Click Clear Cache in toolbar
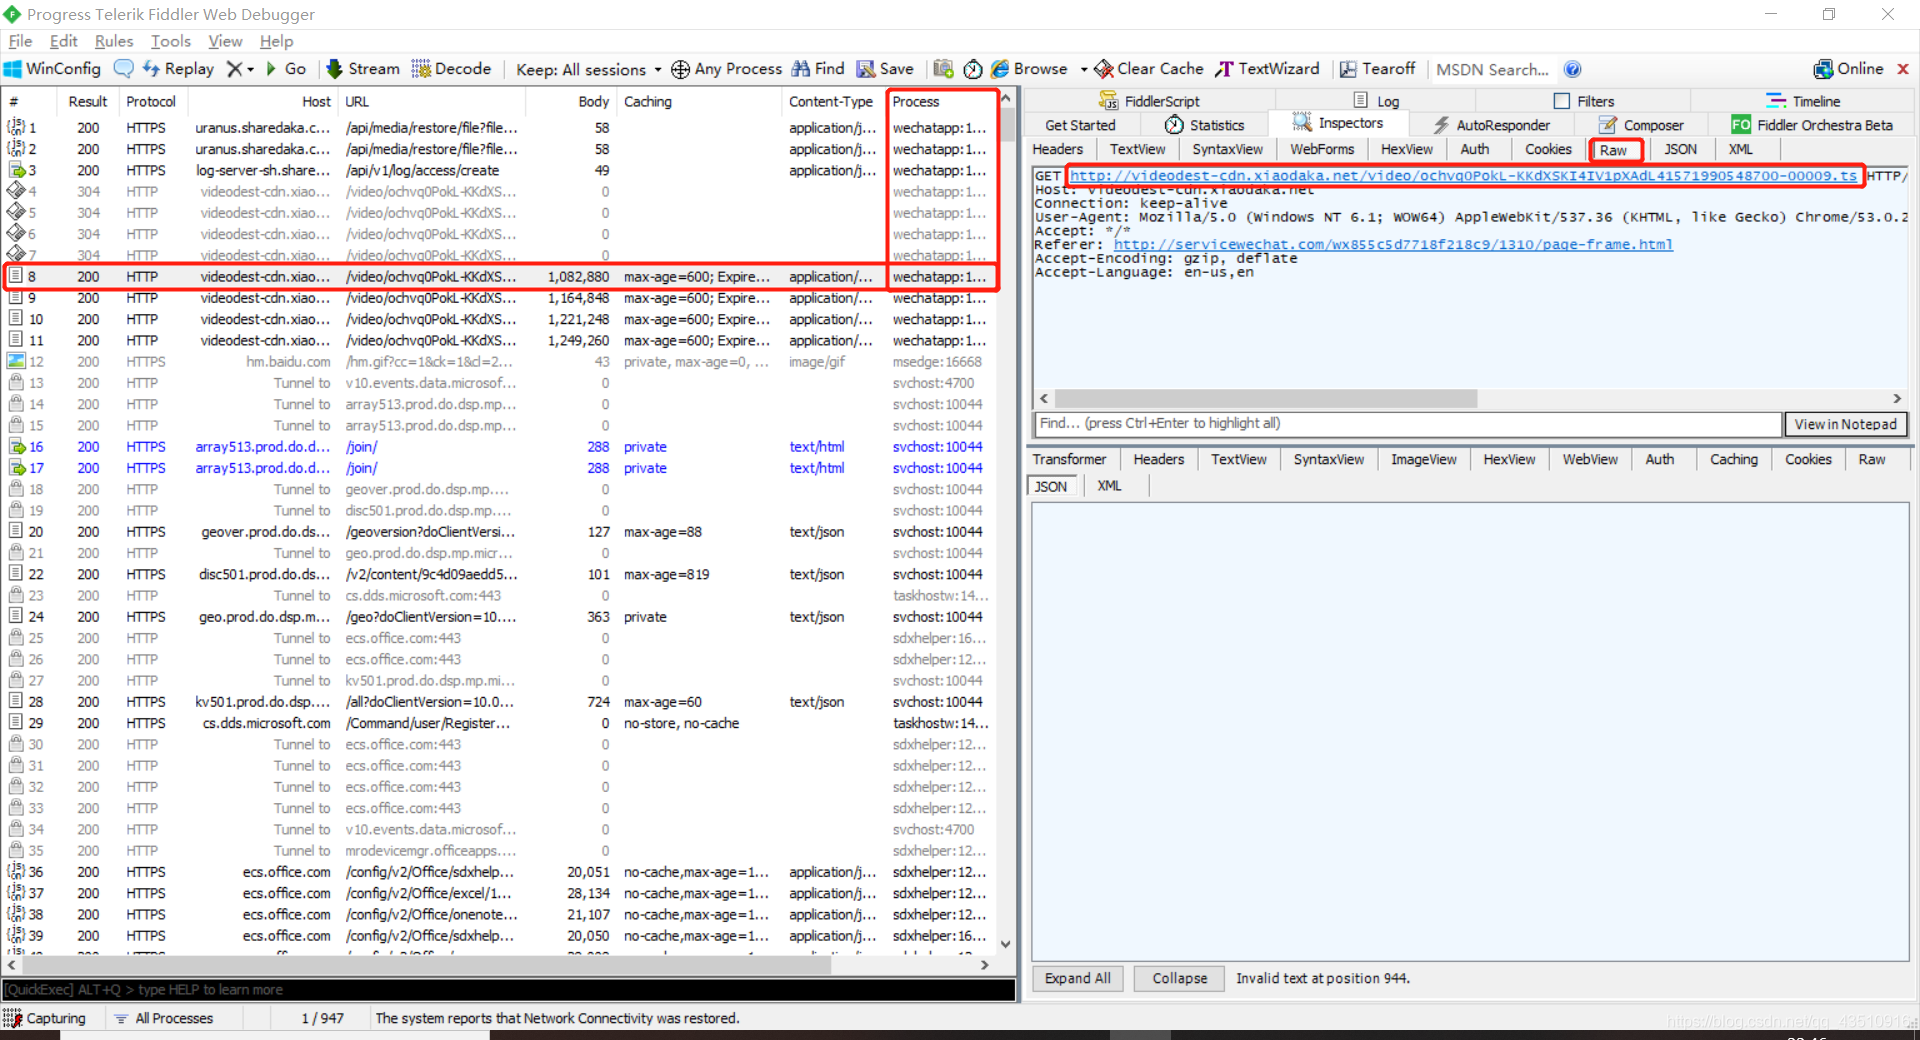The height and width of the screenshot is (1040, 1920). pos(1149,69)
